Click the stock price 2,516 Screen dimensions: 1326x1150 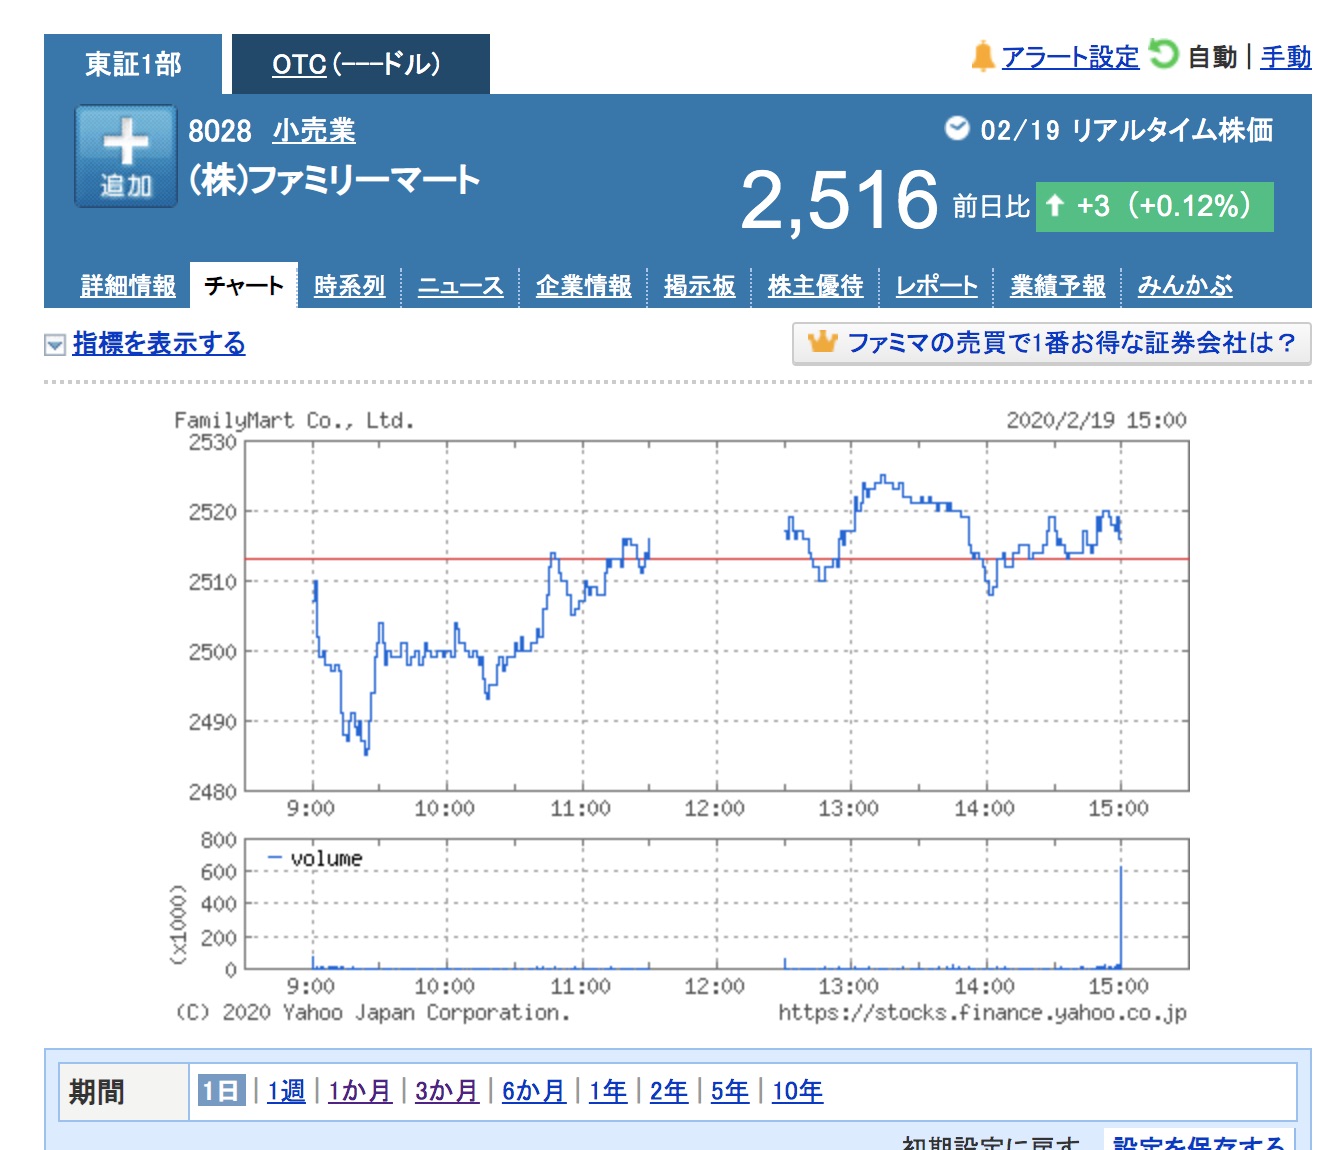coord(840,200)
